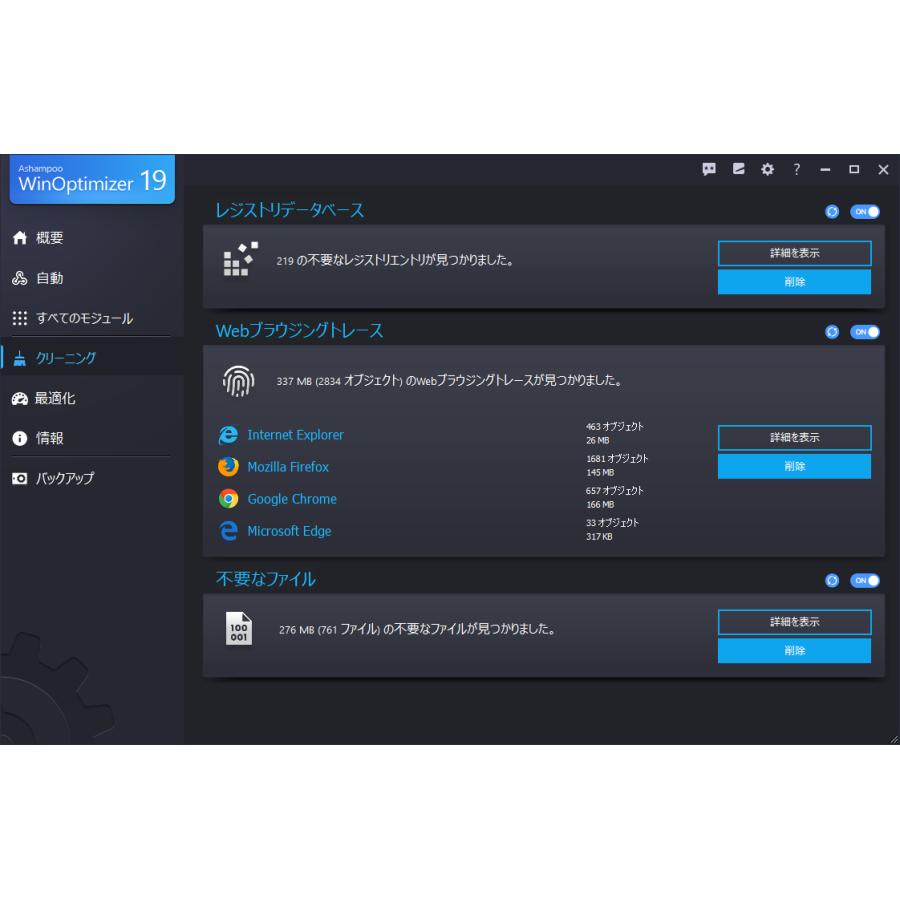
Task: Open Mozilla Firefox trace details link
Action: (288, 467)
